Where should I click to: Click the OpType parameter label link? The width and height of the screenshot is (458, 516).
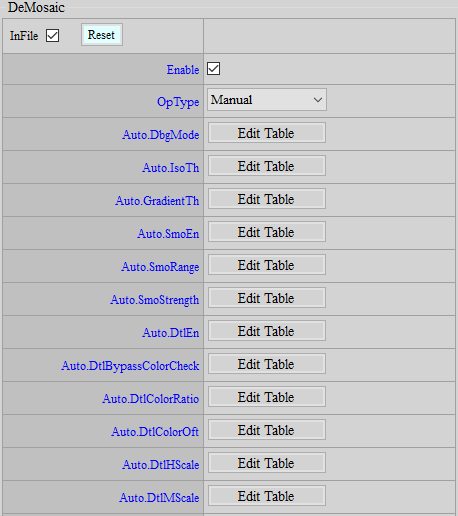178,102
